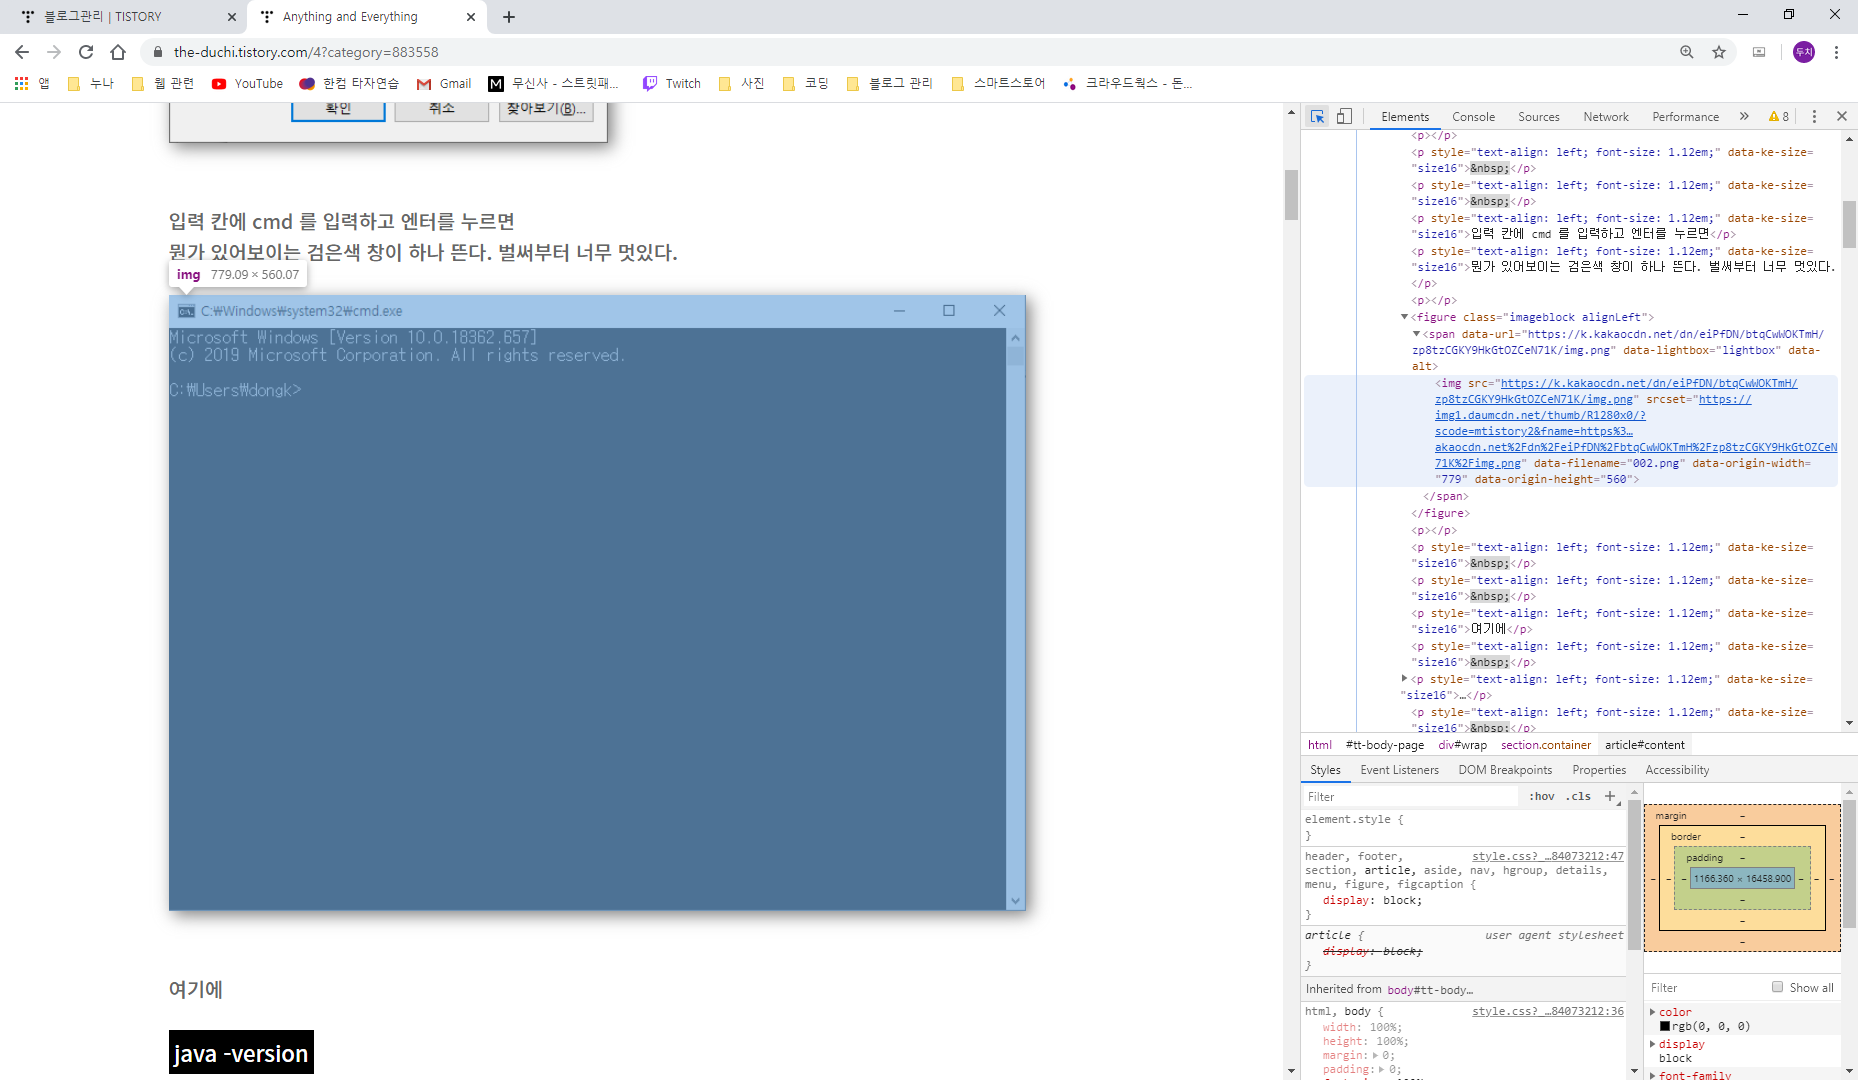The width and height of the screenshot is (1858, 1080).
Task: Switch to the Console tab
Action: click(1473, 117)
